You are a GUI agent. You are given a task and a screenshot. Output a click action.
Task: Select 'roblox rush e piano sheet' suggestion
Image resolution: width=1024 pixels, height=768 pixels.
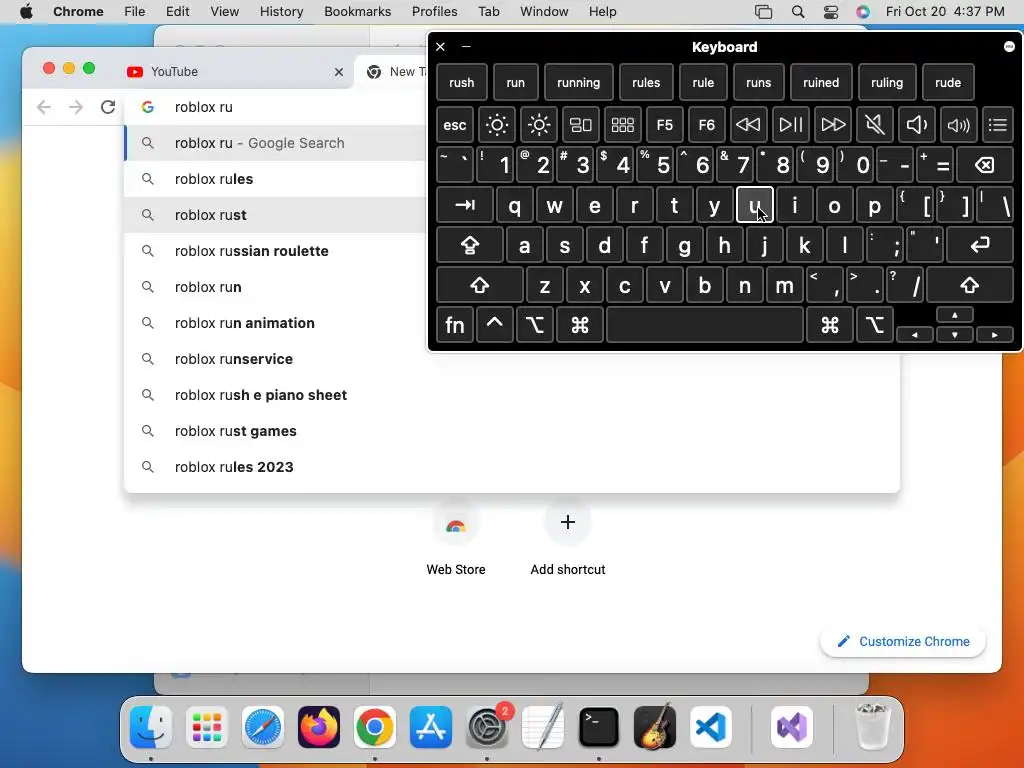(x=512, y=395)
